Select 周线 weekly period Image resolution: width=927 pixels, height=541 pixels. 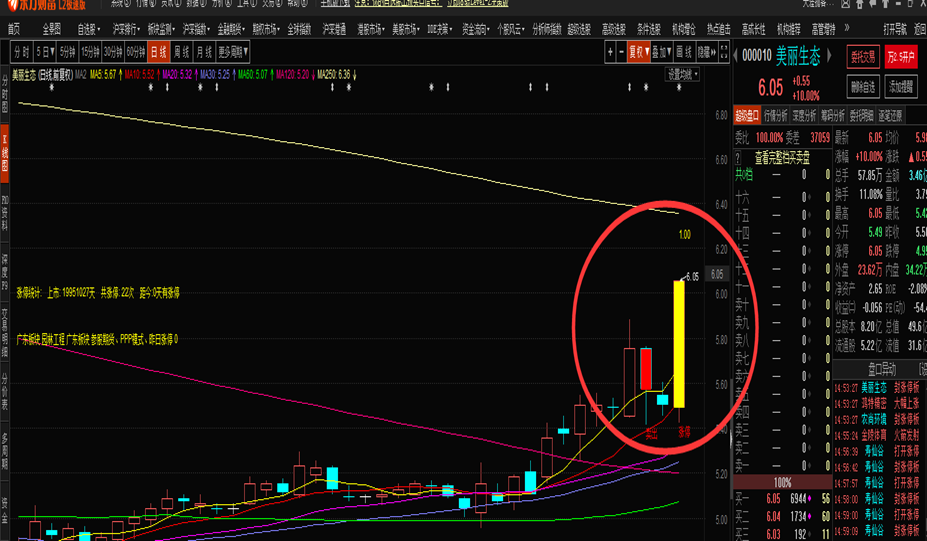181,53
